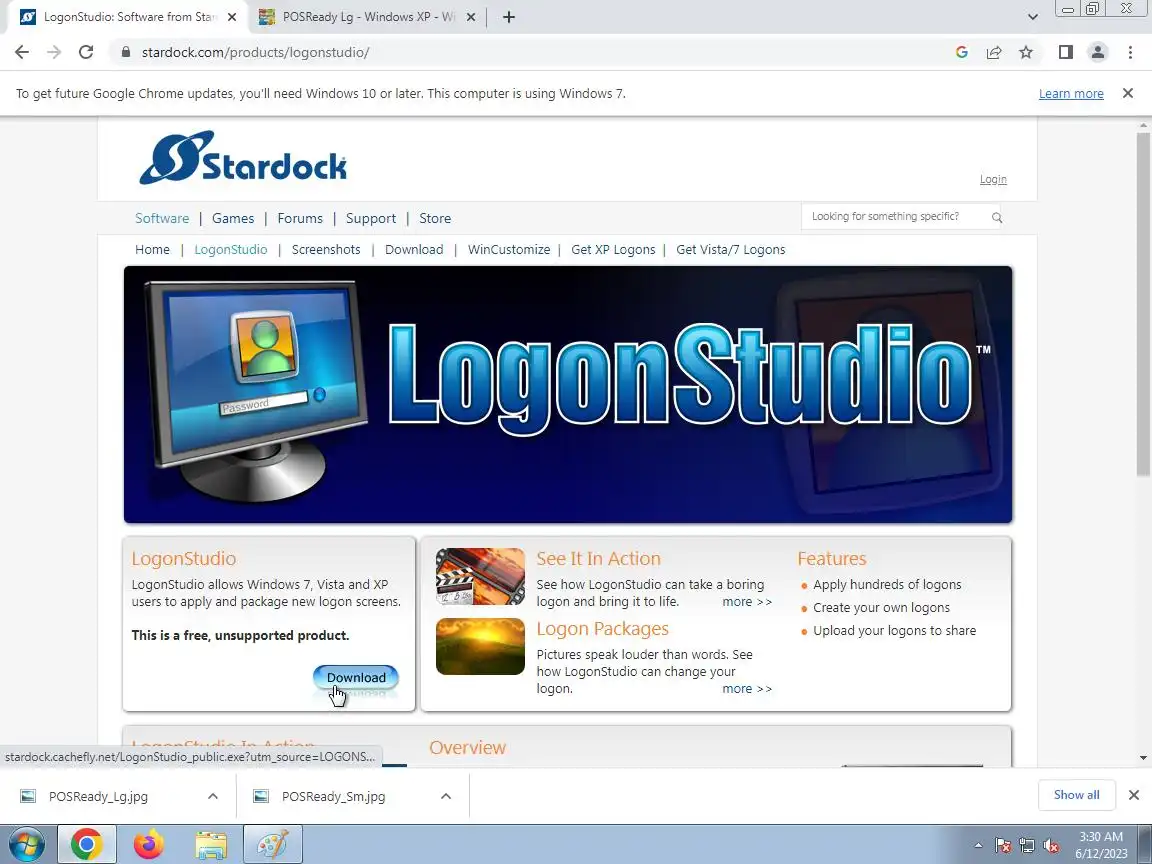Expand options for POSReady_Lg.jpg download
The width and height of the screenshot is (1152, 864).
(x=212, y=796)
